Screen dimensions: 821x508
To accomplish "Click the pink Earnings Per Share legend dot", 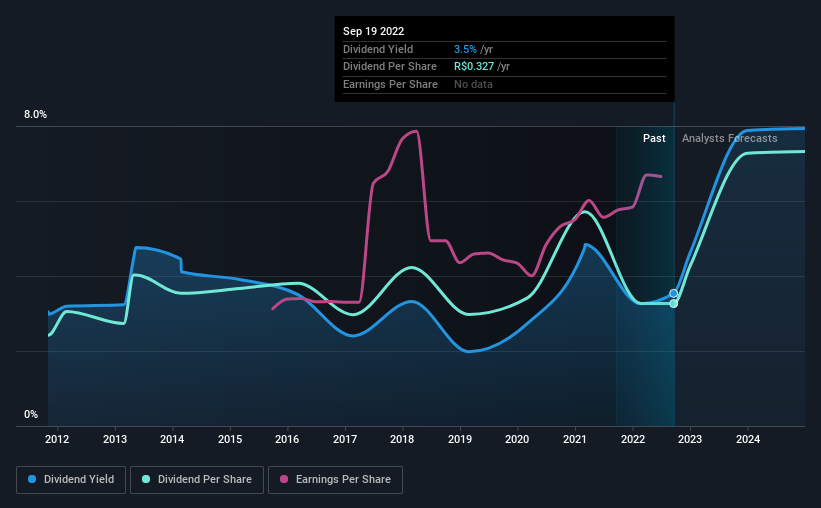I will pos(284,479).
